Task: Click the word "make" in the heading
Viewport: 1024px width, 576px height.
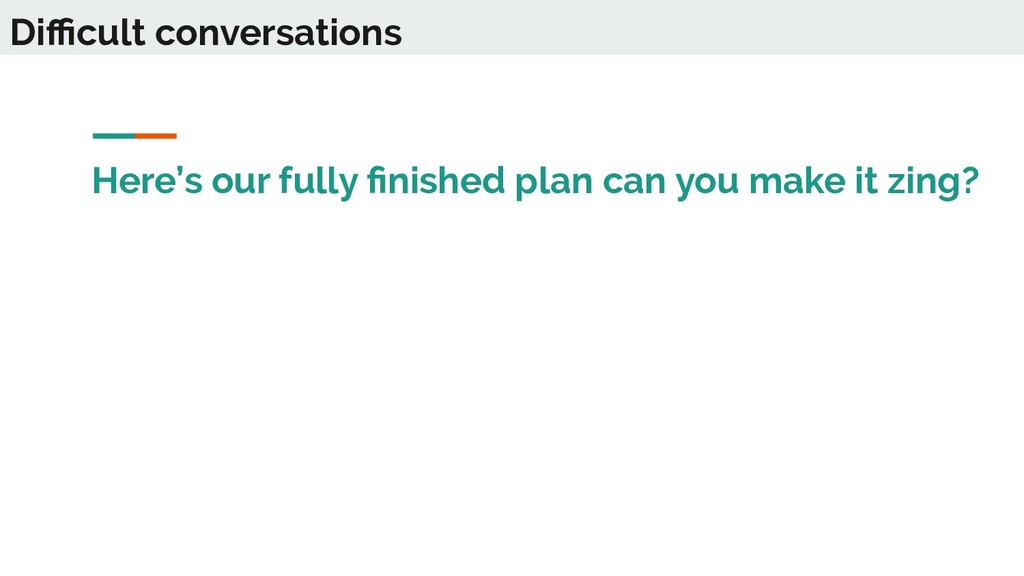Action: (797, 180)
